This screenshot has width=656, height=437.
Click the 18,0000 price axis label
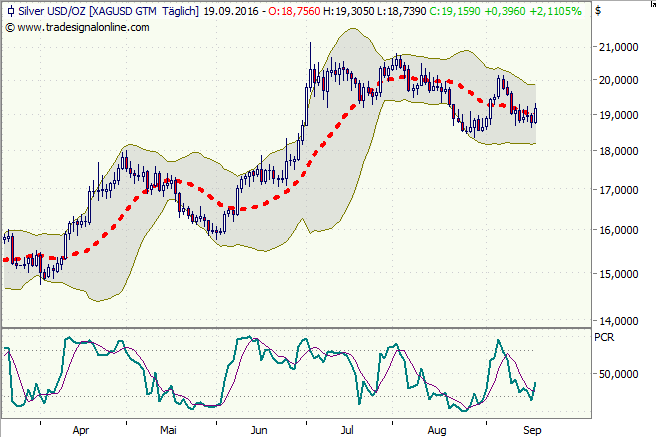pos(619,151)
